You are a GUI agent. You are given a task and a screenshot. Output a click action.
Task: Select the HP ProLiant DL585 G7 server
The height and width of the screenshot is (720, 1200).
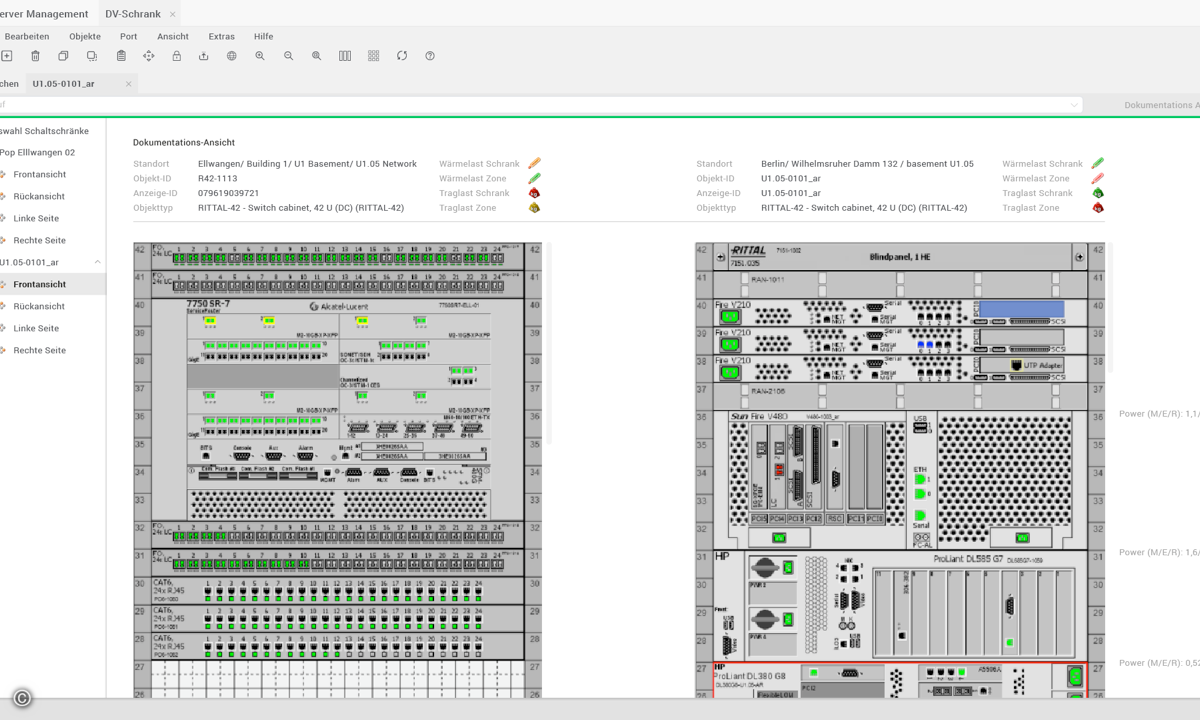pos(899,604)
